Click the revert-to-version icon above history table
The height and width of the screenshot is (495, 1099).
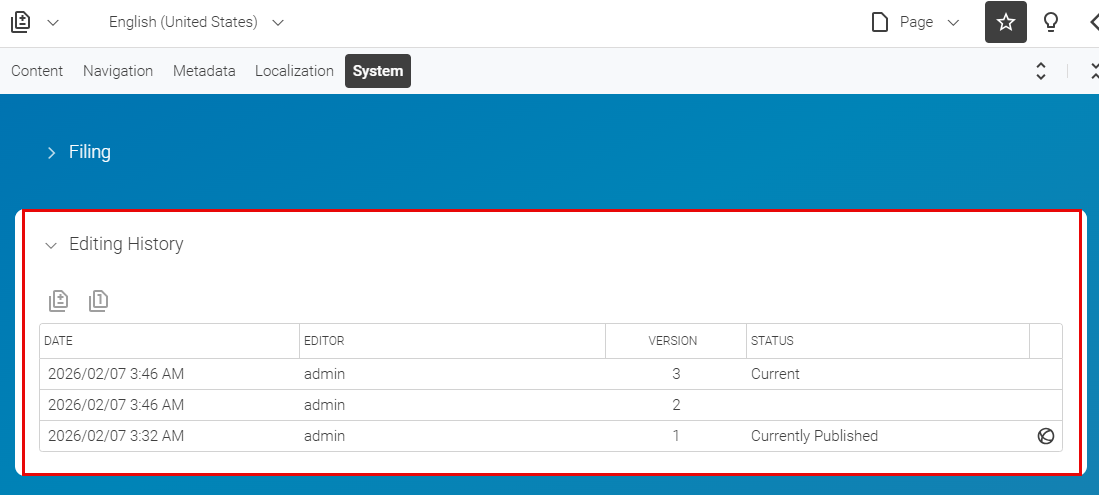(98, 300)
